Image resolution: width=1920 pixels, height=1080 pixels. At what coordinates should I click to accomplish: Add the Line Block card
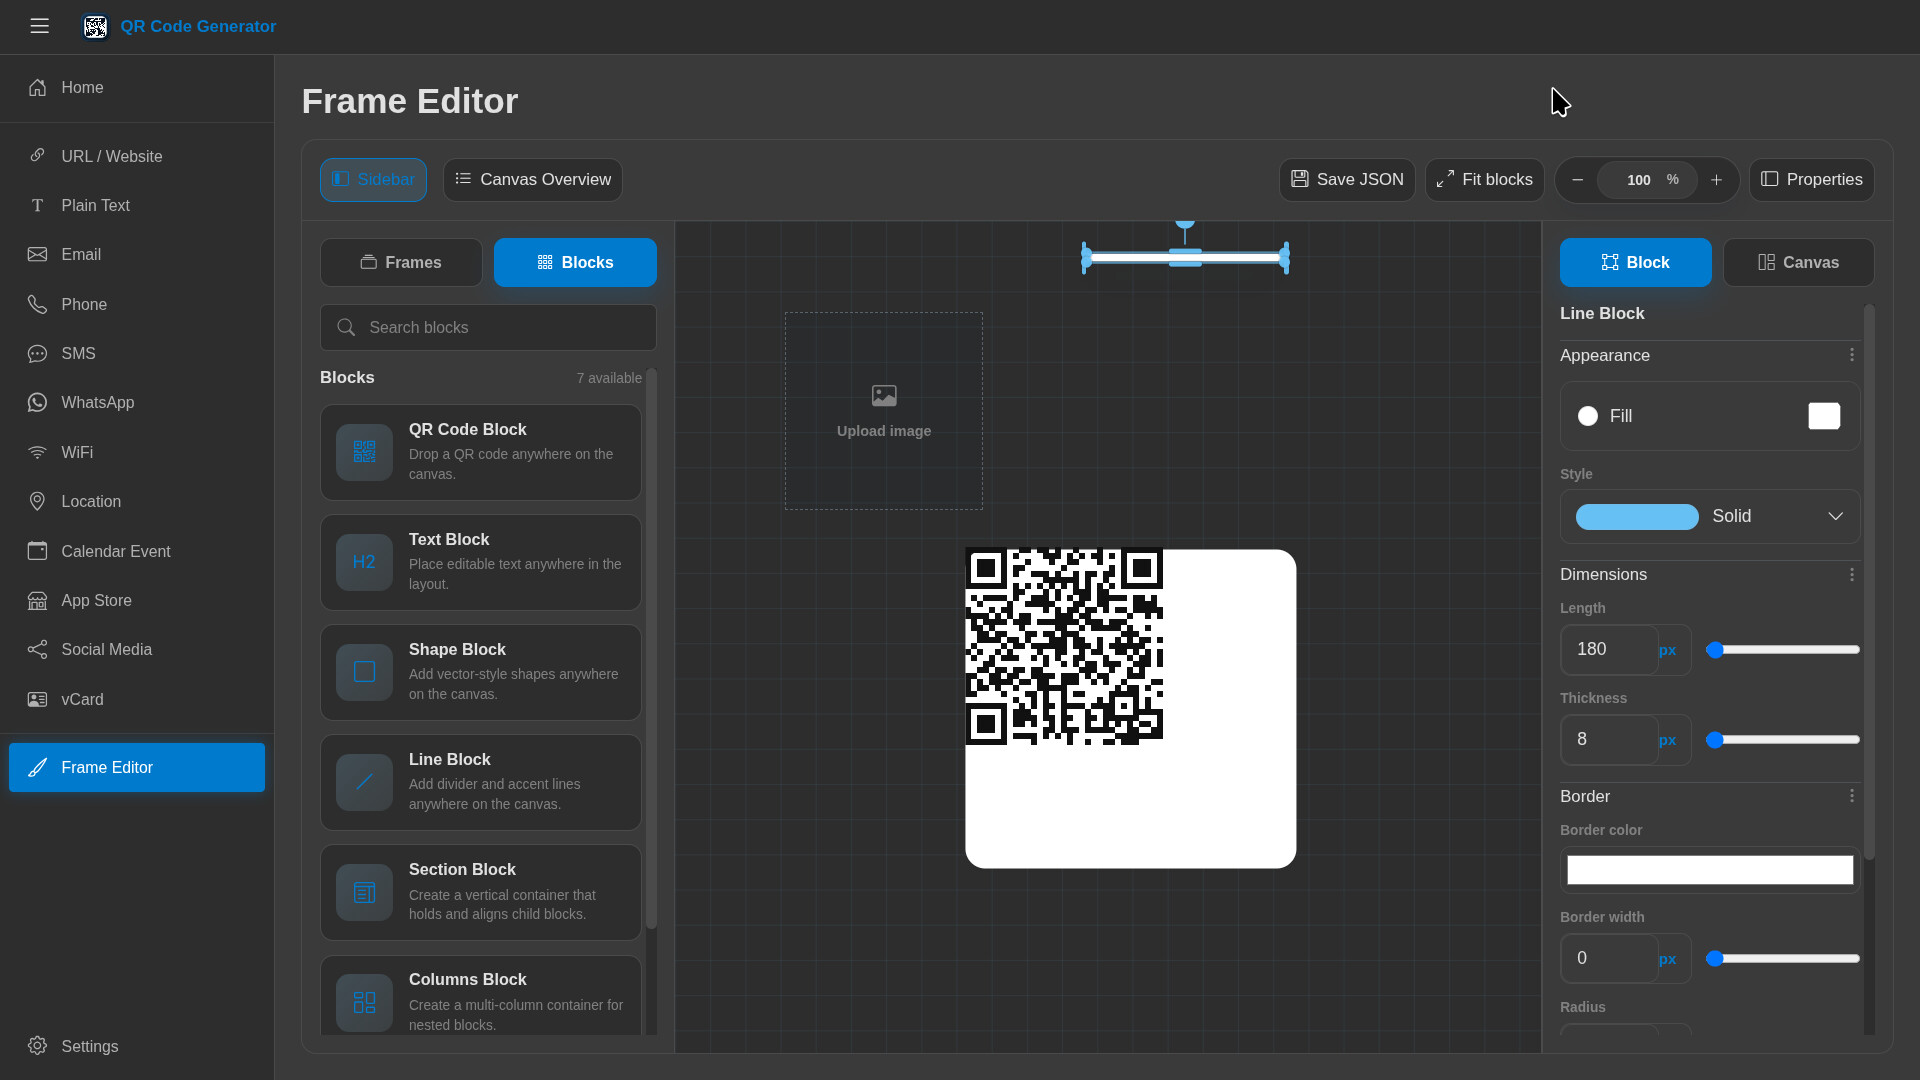[x=481, y=782]
